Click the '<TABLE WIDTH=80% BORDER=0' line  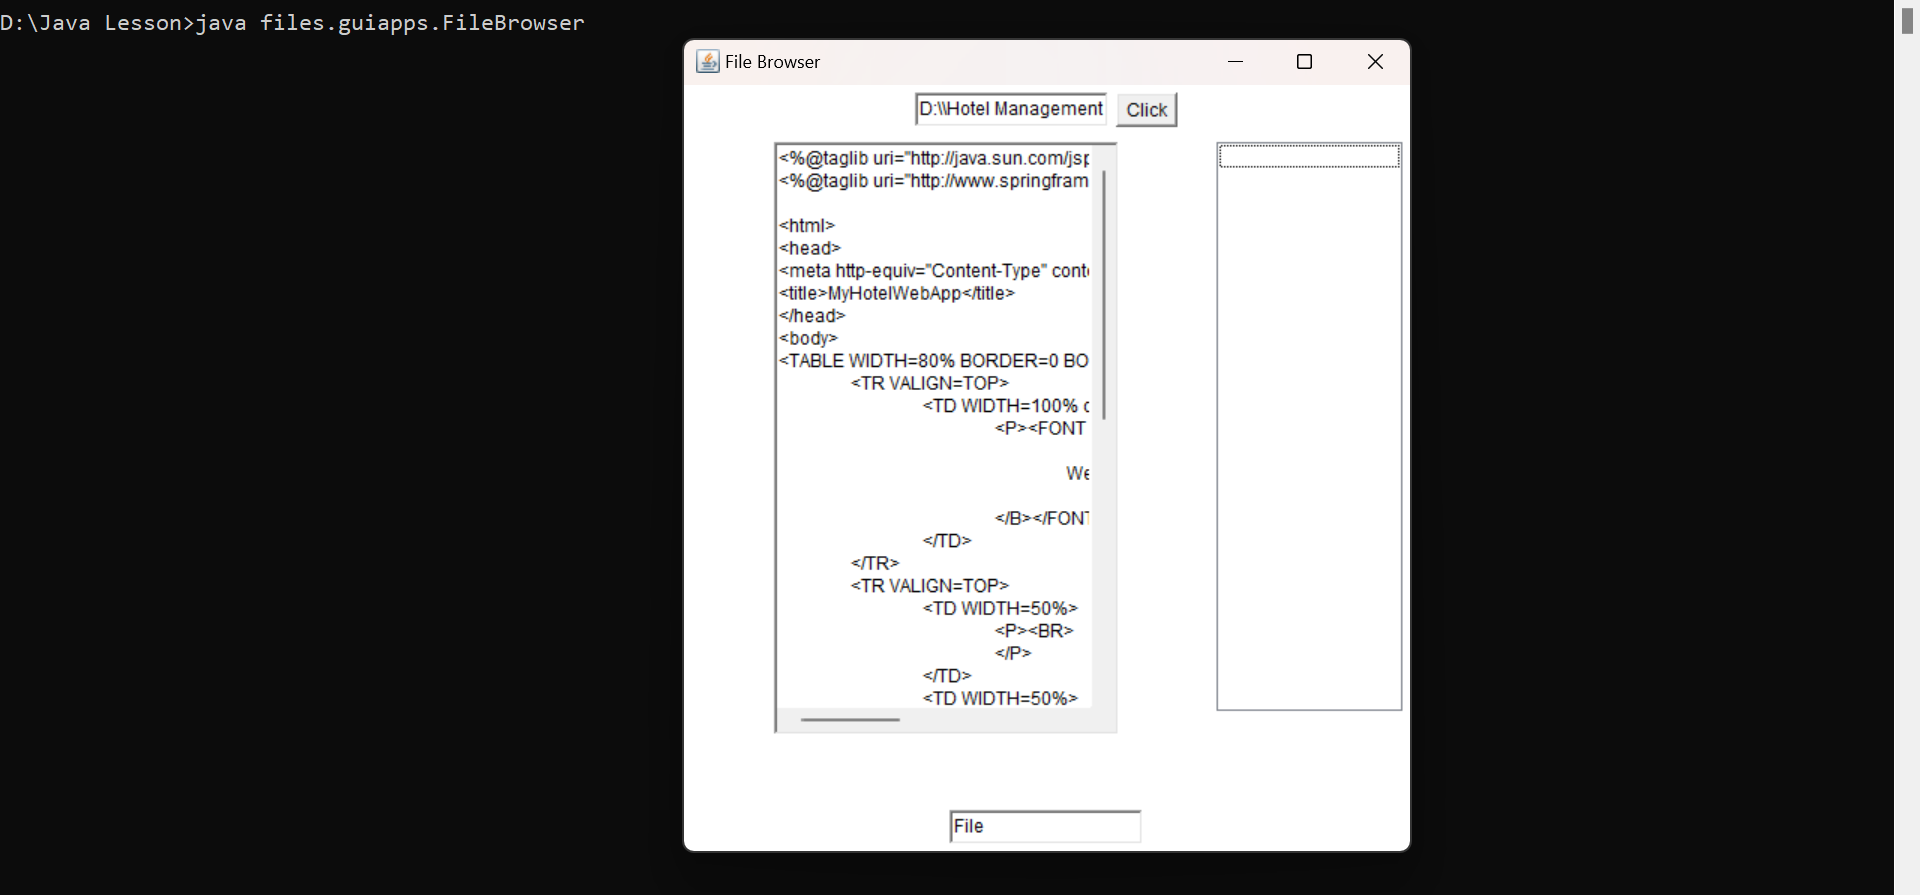coord(934,361)
